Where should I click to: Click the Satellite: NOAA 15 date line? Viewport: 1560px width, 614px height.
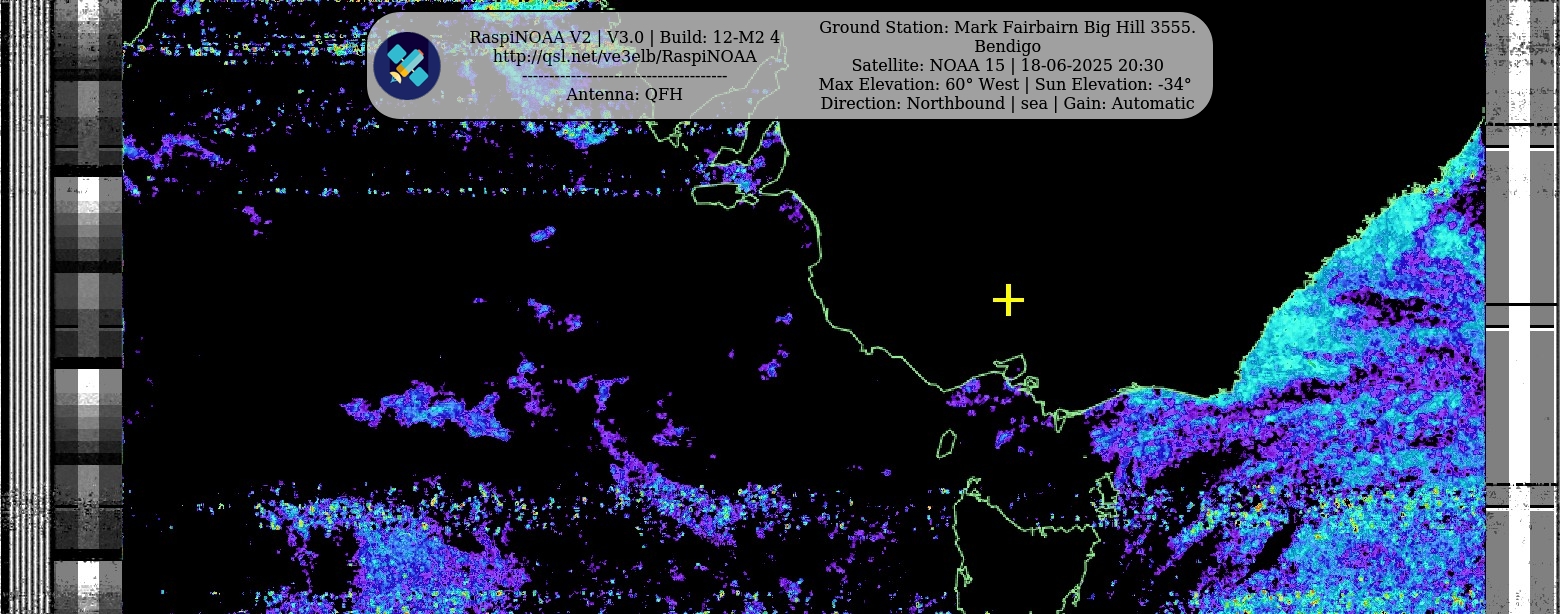click(1006, 65)
